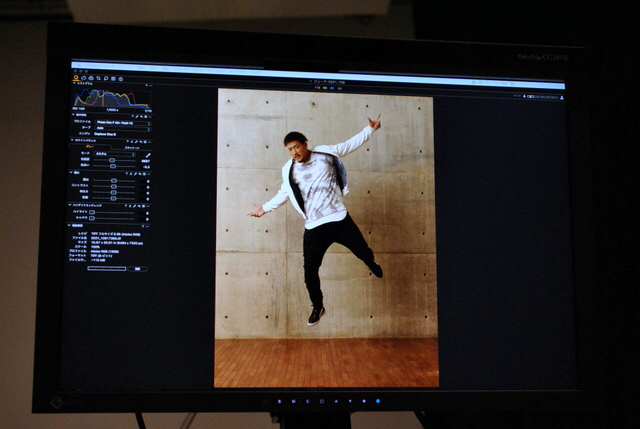This screenshot has height=429, width=640.
Task: Collapse the White Balance panel triangle
Action: pyautogui.click(x=72, y=140)
